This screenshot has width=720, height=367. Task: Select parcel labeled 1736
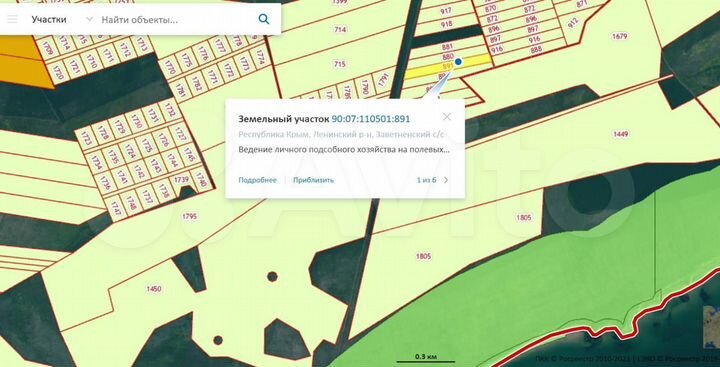click(x=106, y=183)
